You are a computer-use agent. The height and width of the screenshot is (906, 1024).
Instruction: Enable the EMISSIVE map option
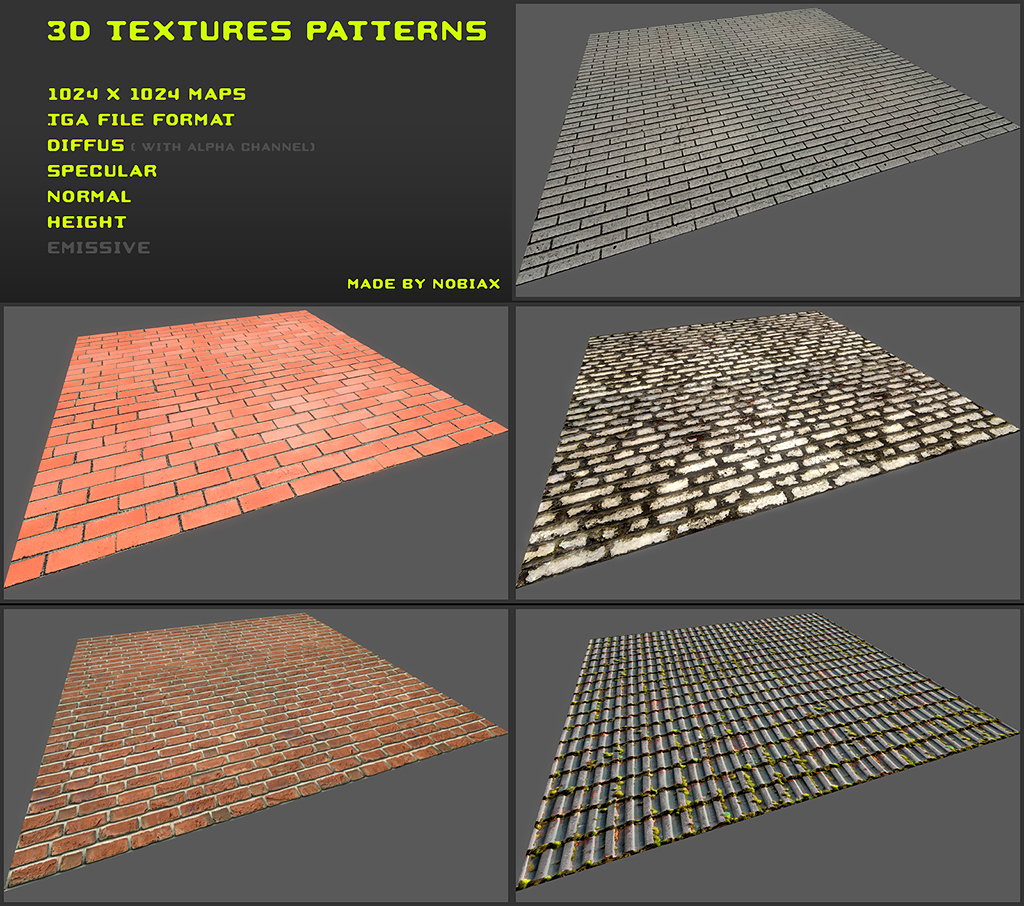click(x=98, y=247)
